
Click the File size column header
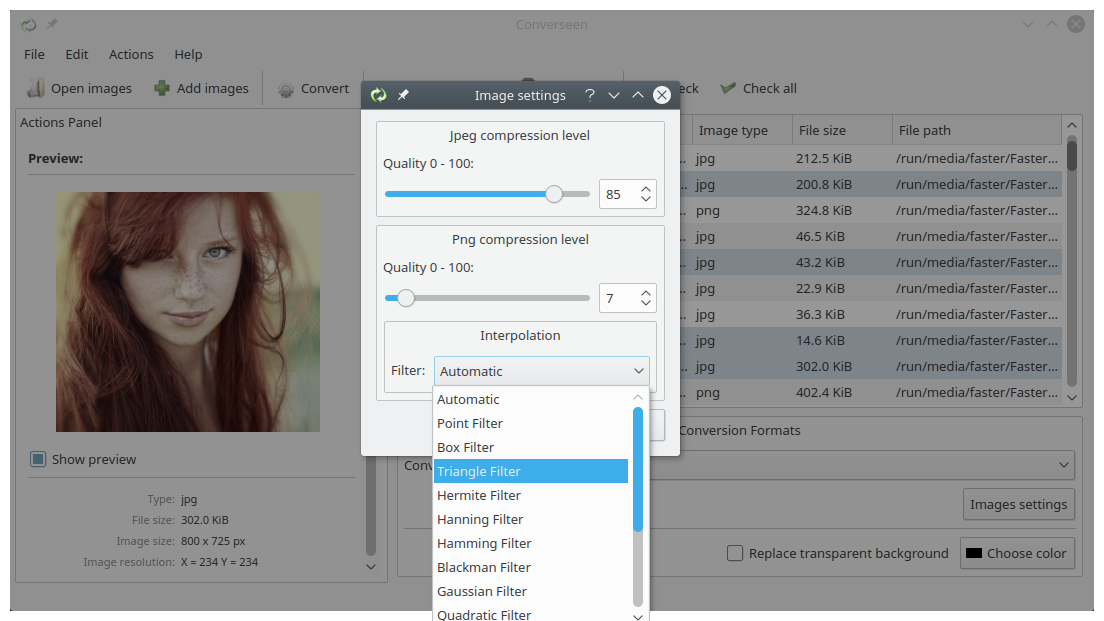822,130
